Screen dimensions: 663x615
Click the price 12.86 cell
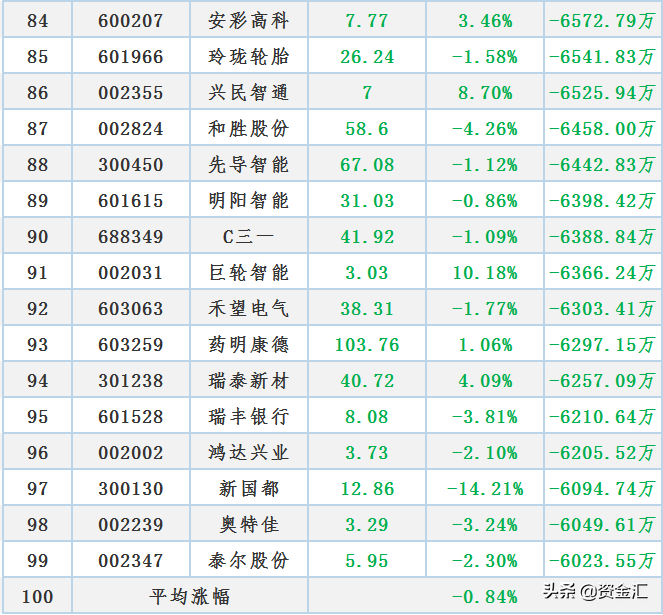point(367,489)
